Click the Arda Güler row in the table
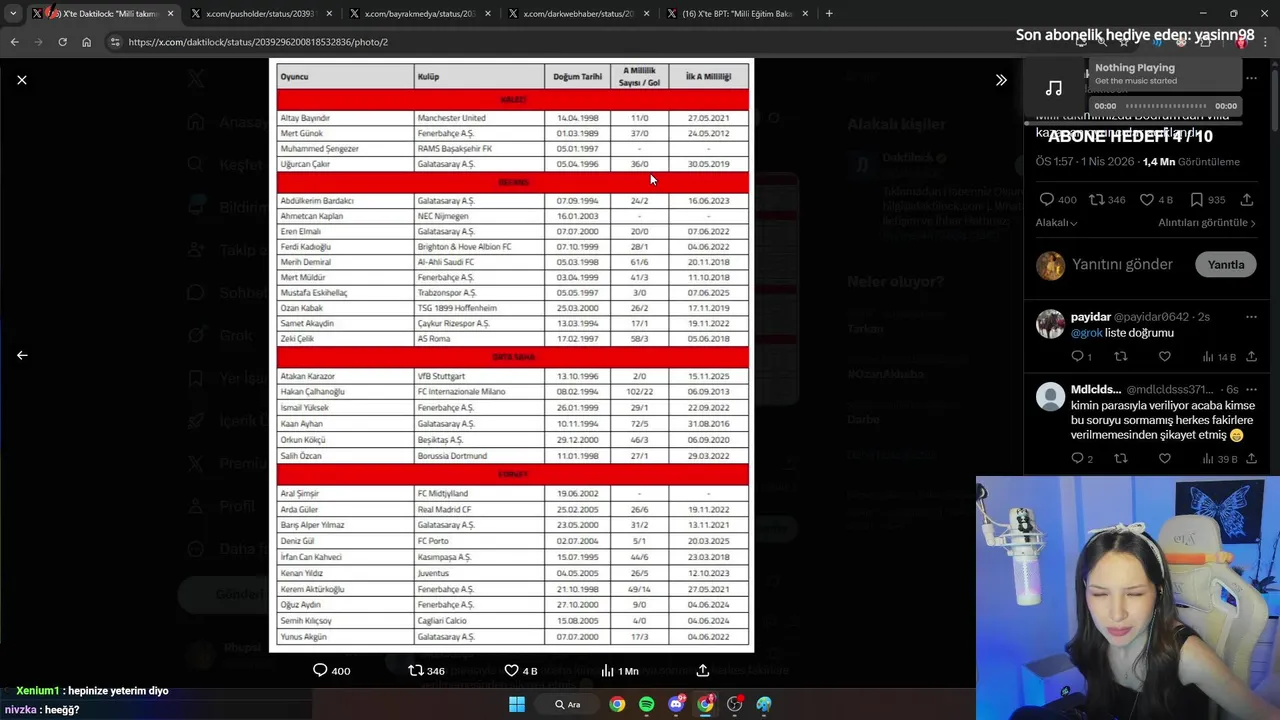 click(x=513, y=509)
